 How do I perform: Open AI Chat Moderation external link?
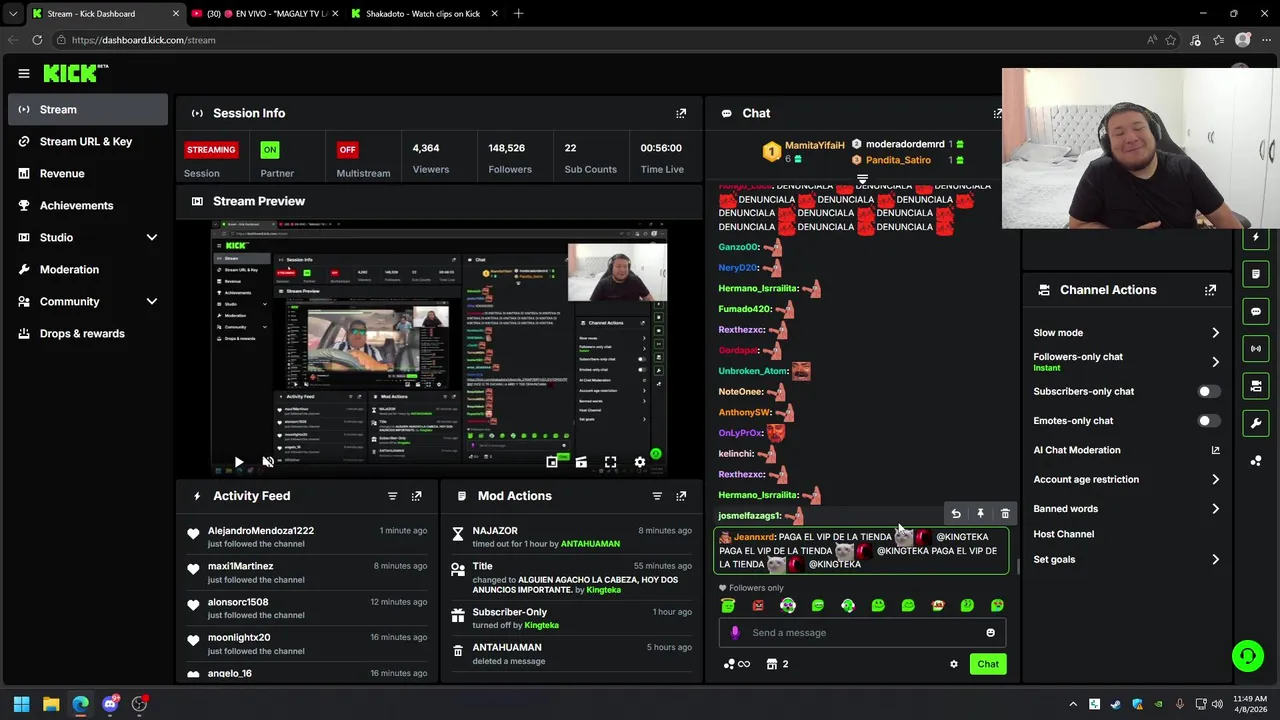point(1215,451)
